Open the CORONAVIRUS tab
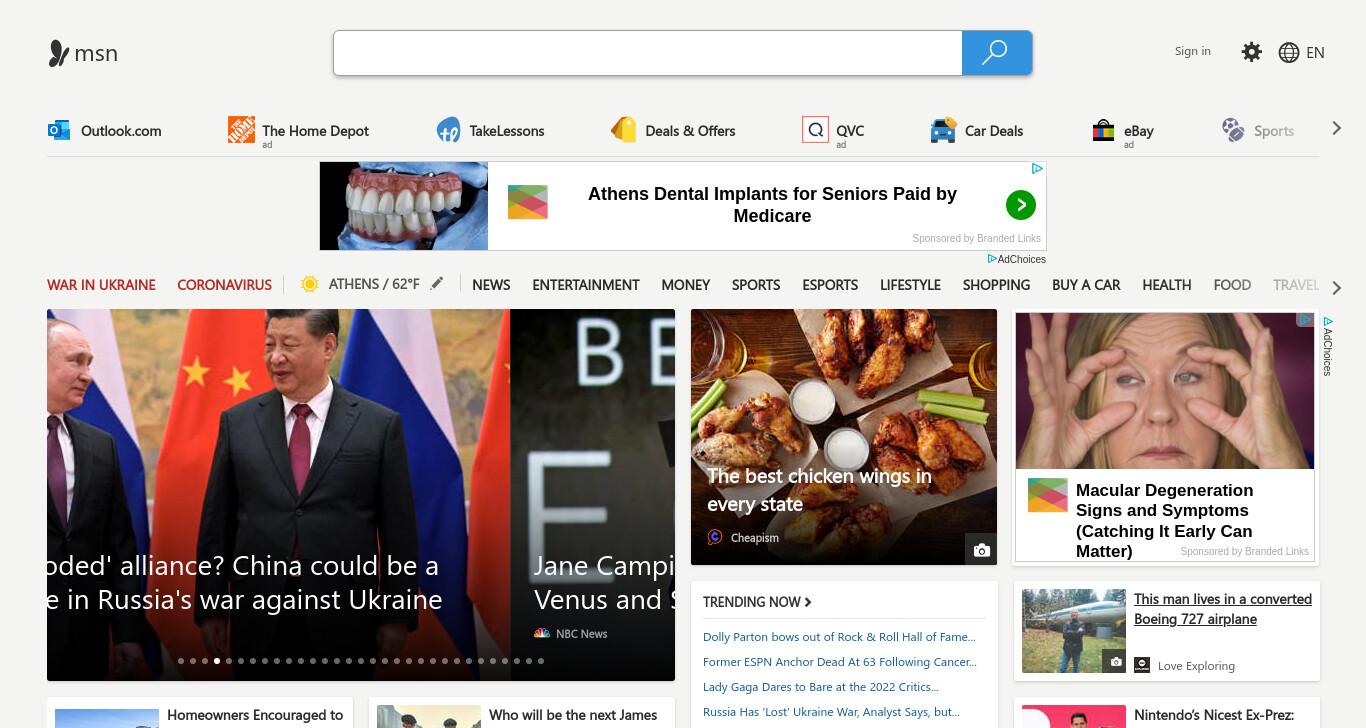Screen dimensions: 1366x728 point(224,285)
